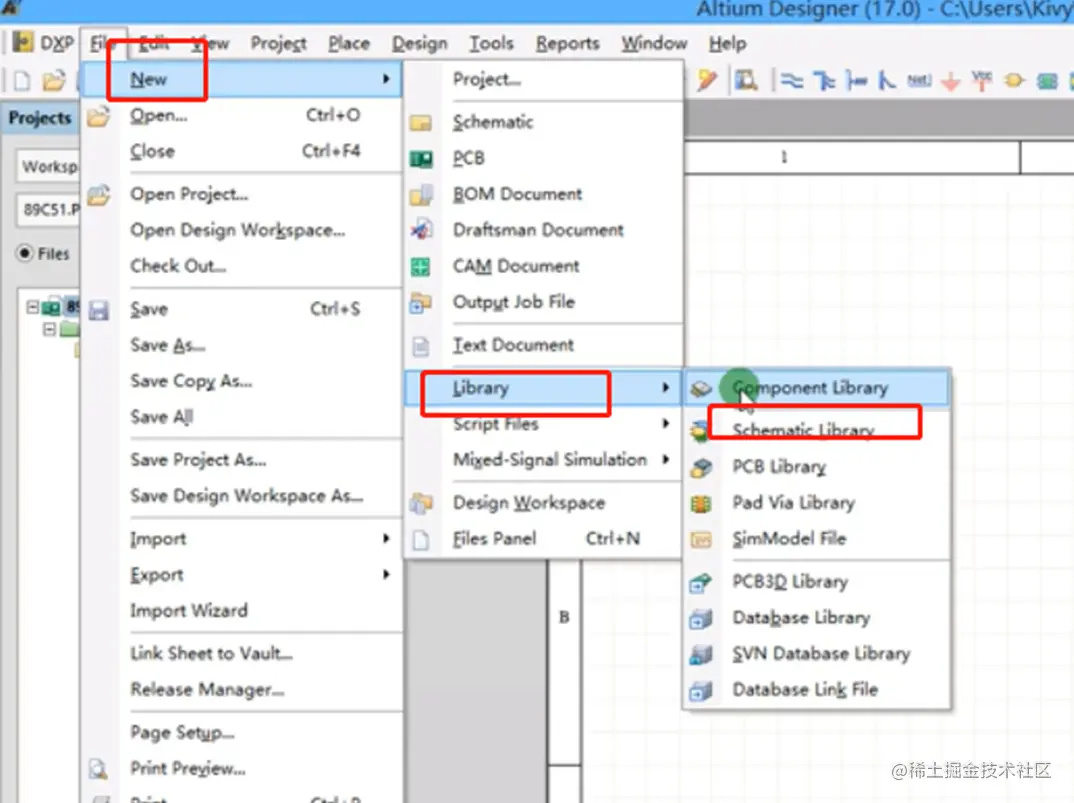Select Component Library in Library submenu
1074x803 pixels.
point(816,388)
